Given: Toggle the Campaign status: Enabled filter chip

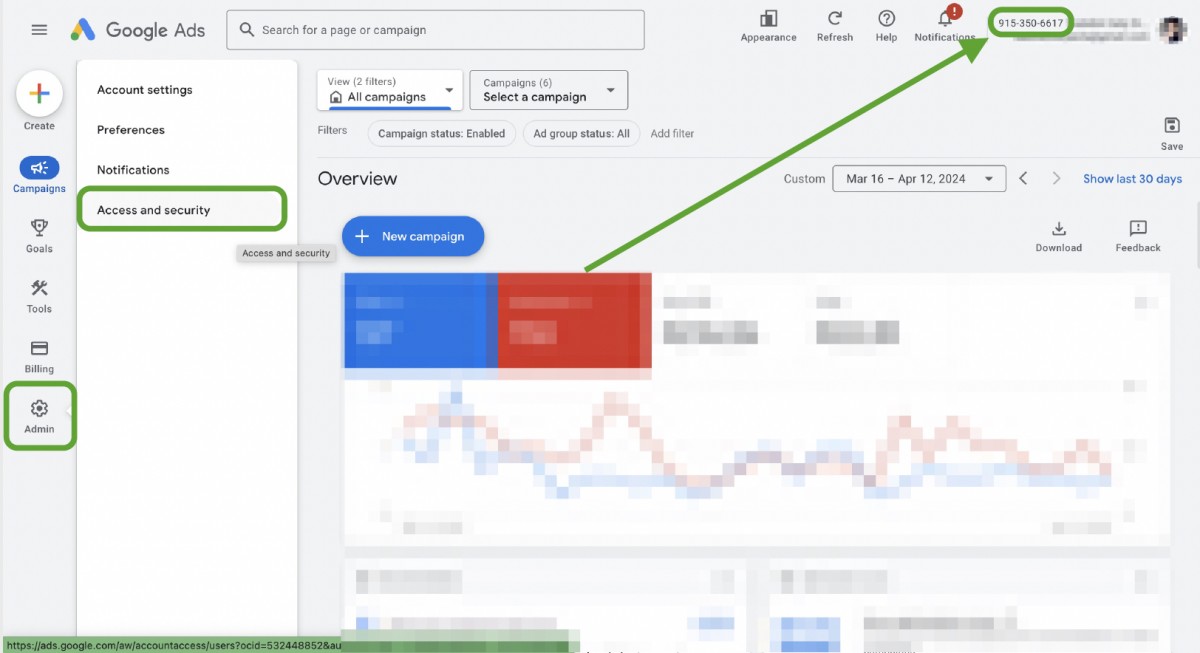Looking at the screenshot, I should pos(442,133).
